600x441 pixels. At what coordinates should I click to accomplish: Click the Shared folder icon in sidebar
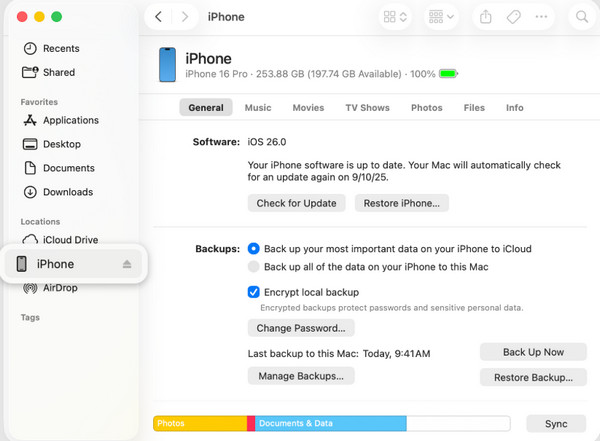point(30,72)
